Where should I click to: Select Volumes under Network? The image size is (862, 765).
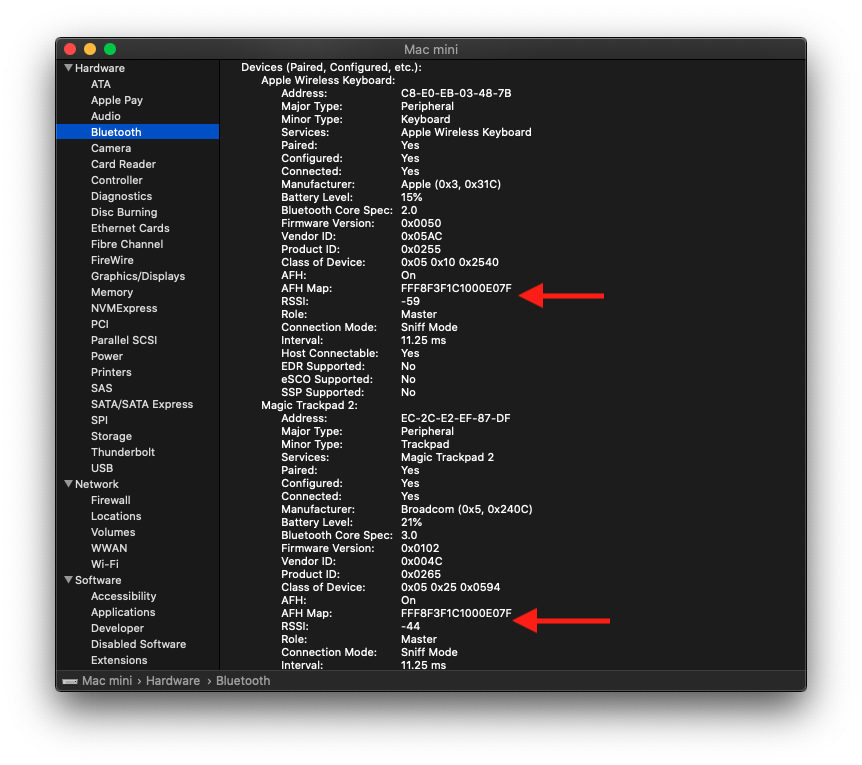click(x=113, y=532)
